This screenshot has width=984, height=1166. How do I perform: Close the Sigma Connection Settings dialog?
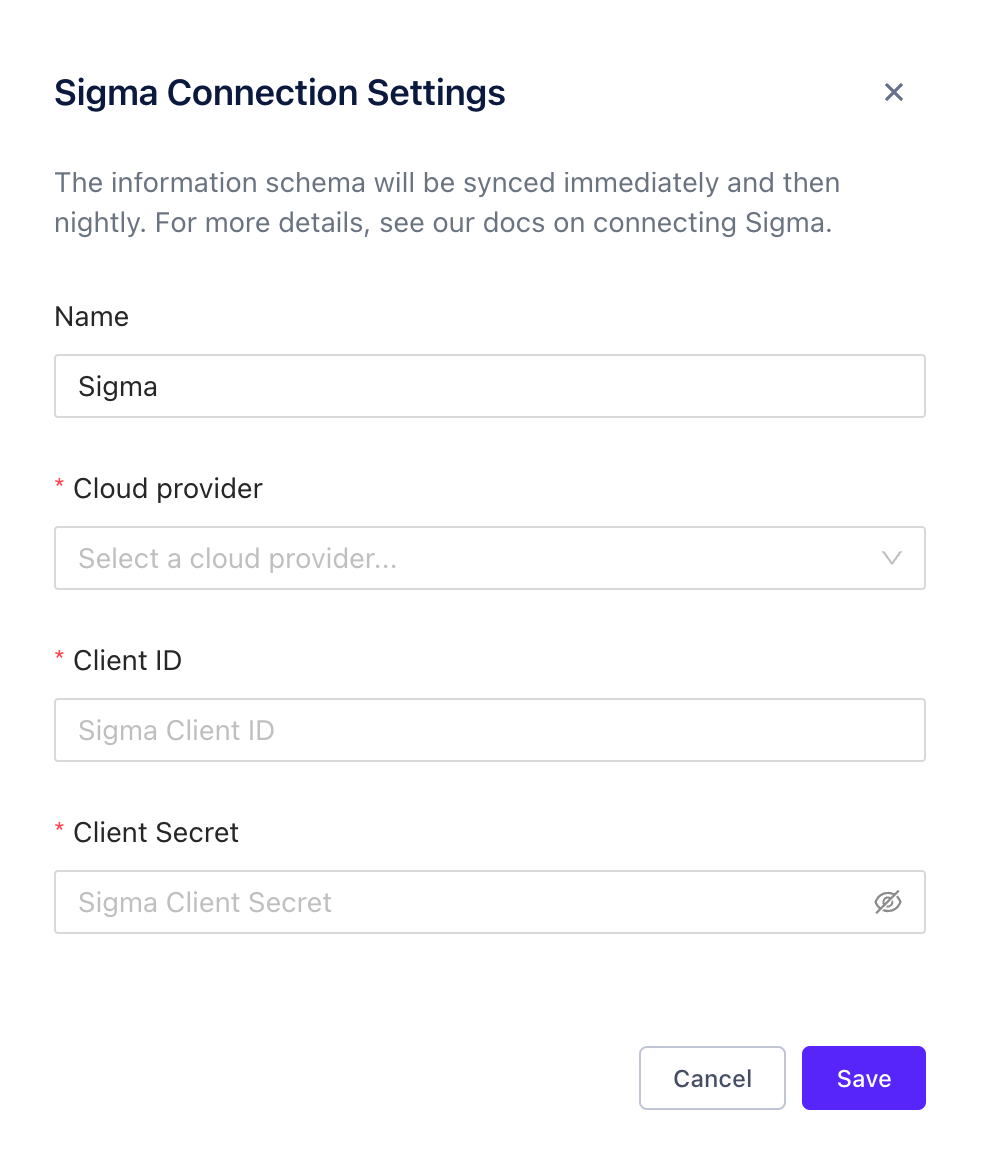893,92
